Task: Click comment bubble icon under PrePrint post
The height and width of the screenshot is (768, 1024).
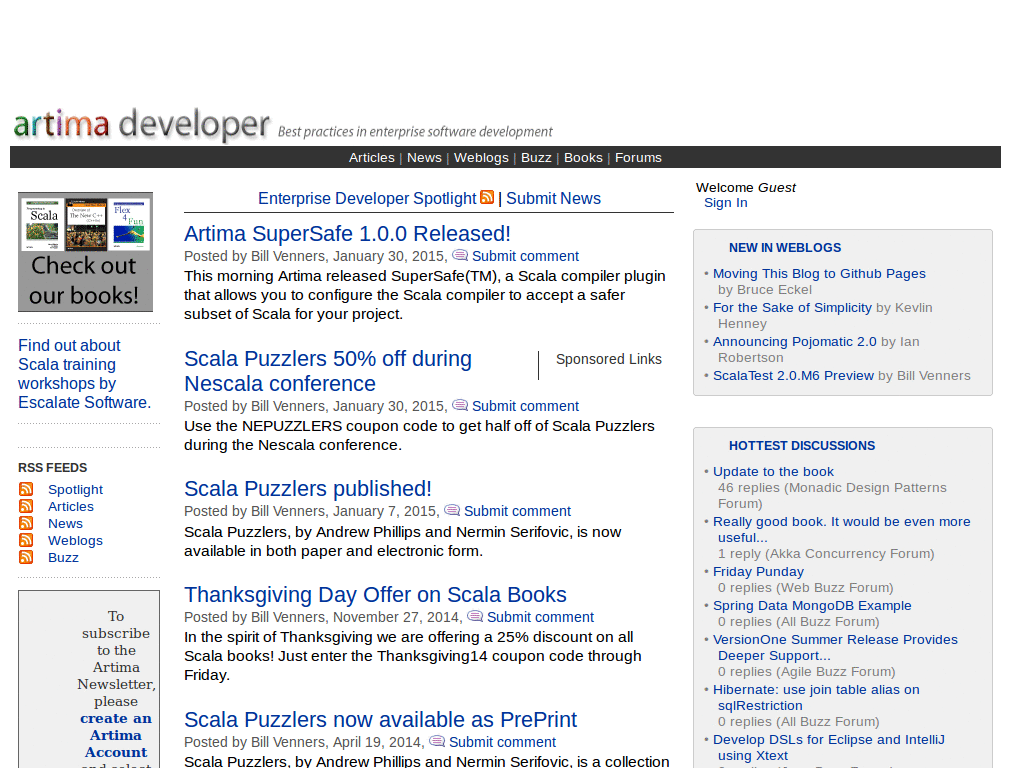Action: 437,741
